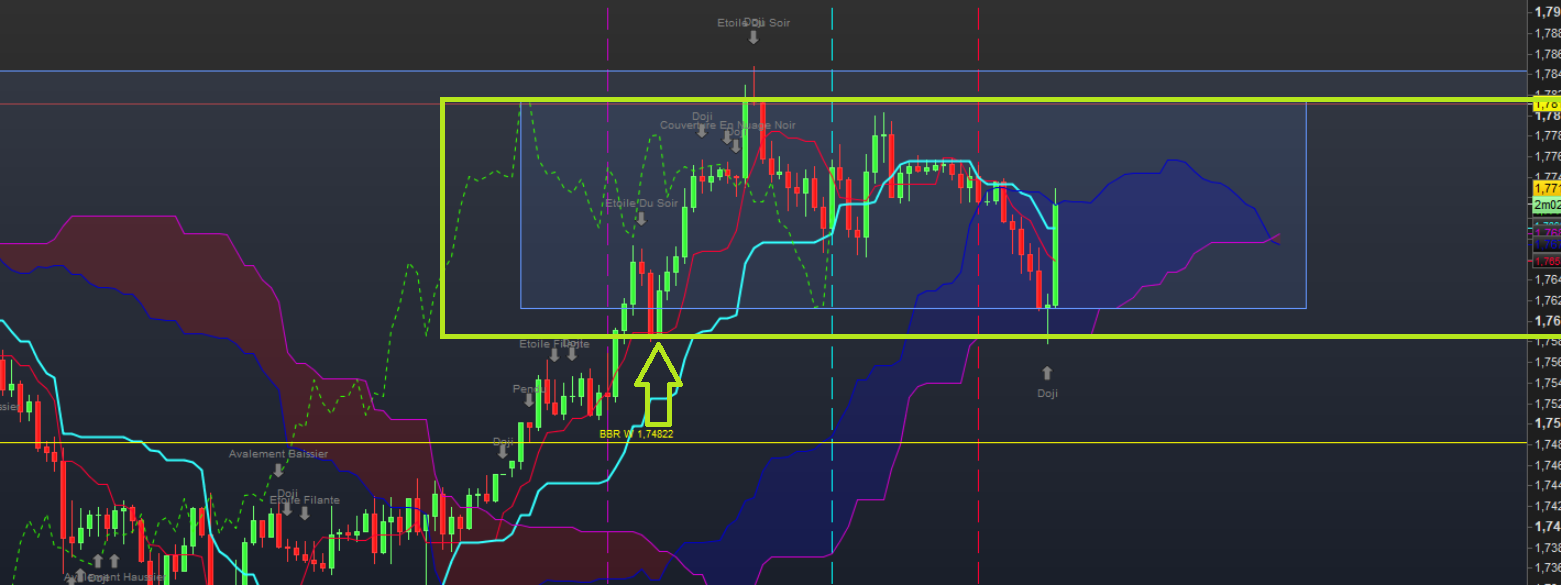The image size is (1561, 585).
Task: Click the 'Couverture En Nuage Noir' pattern label
Action: pyautogui.click(x=728, y=125)
